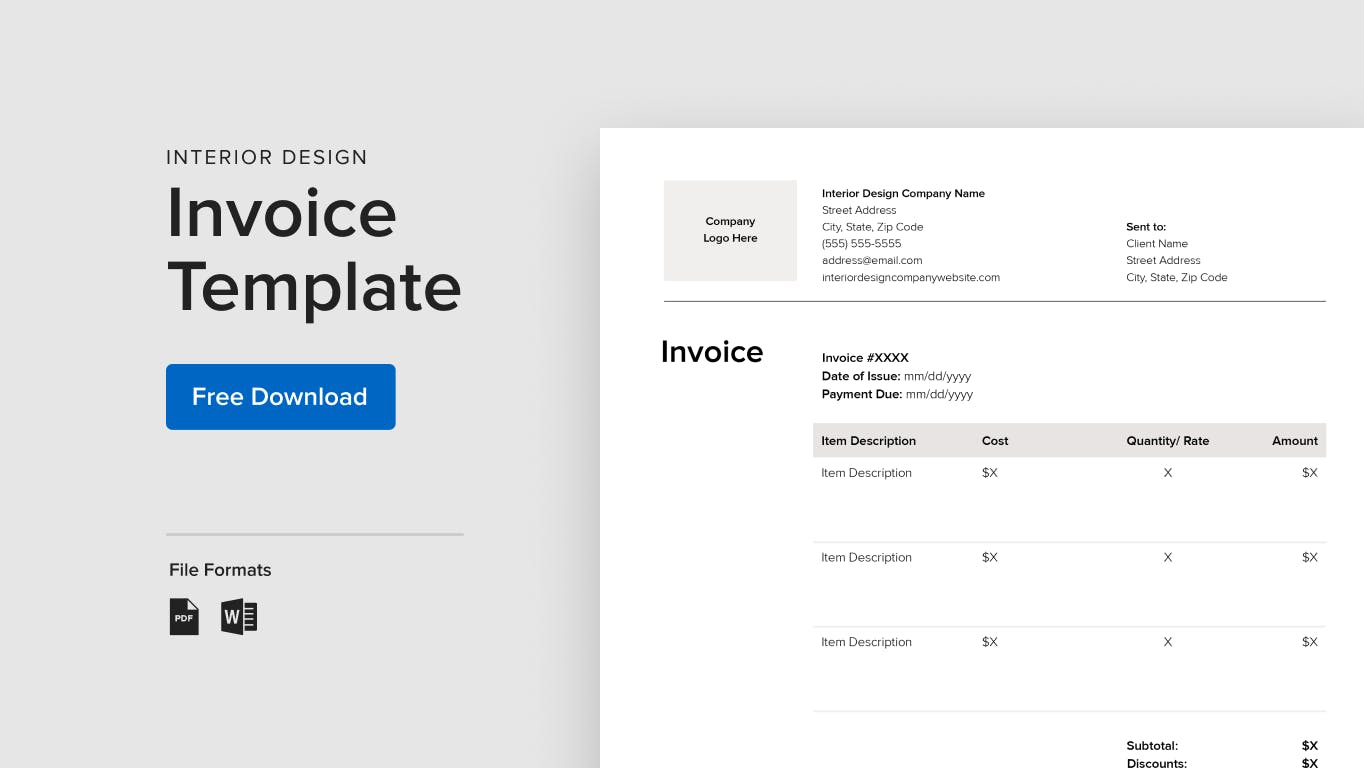Select the Invoice #XXXX field
1364x768 pixels.
point(864,357)
